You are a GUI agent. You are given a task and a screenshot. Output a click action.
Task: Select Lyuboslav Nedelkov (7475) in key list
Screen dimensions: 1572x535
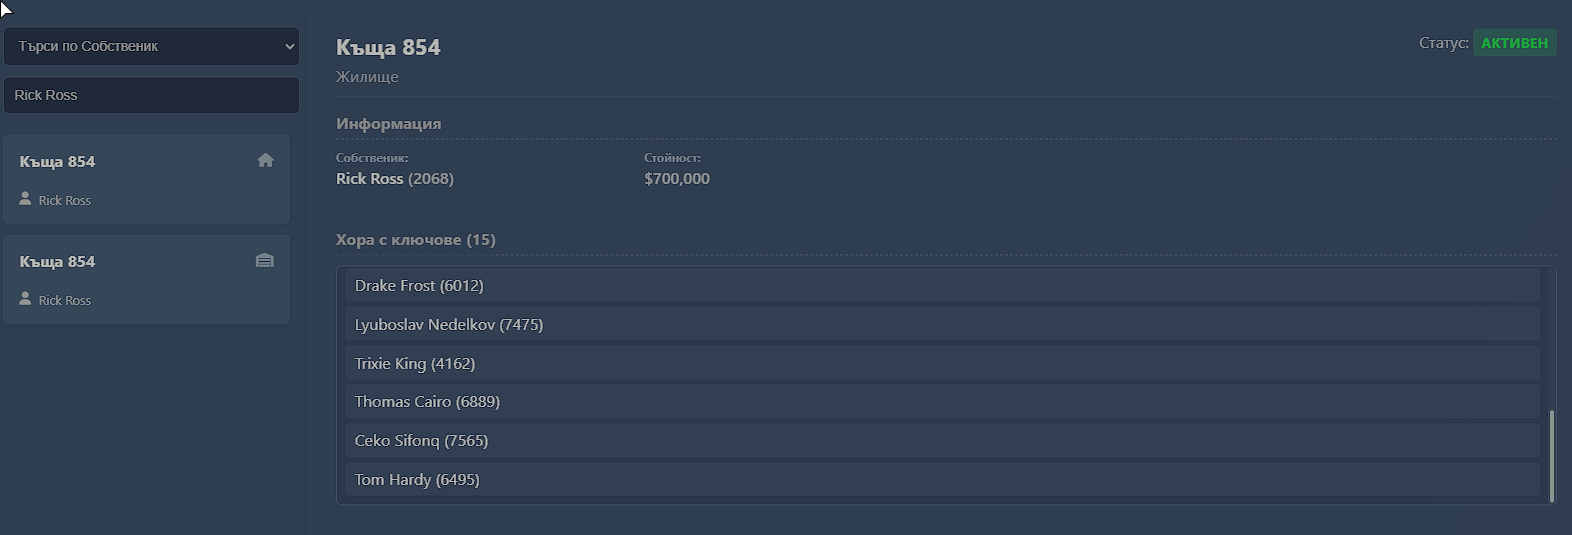[942, 325]
